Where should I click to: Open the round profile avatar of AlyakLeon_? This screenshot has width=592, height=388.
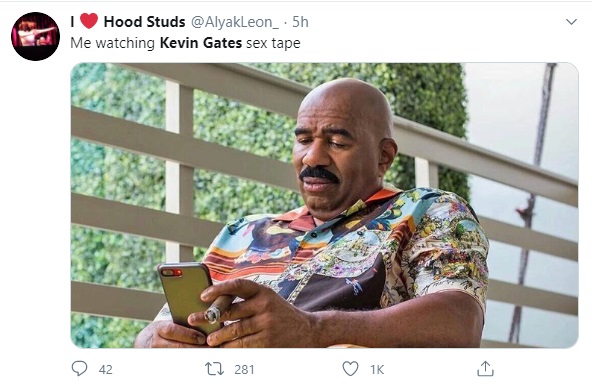pyautogui.click(x=35, y=36)
